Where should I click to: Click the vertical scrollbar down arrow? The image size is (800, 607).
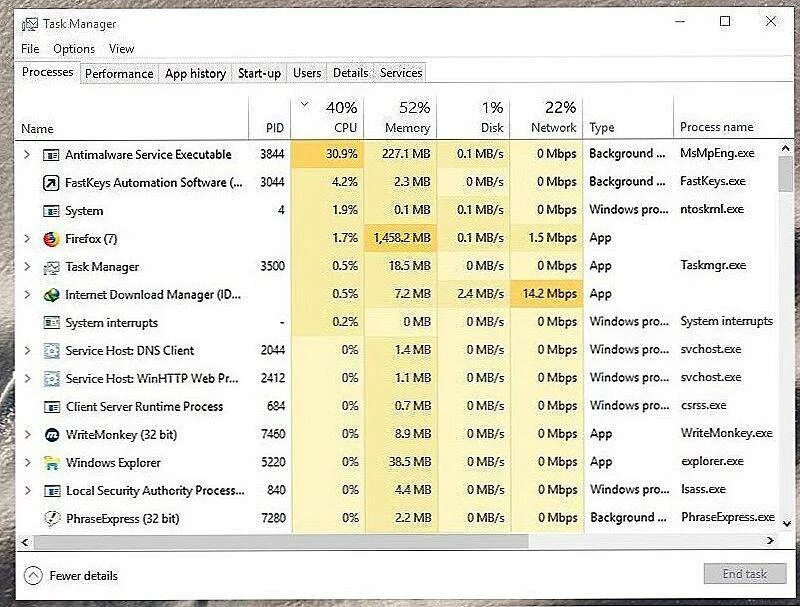tap(786, 523)
